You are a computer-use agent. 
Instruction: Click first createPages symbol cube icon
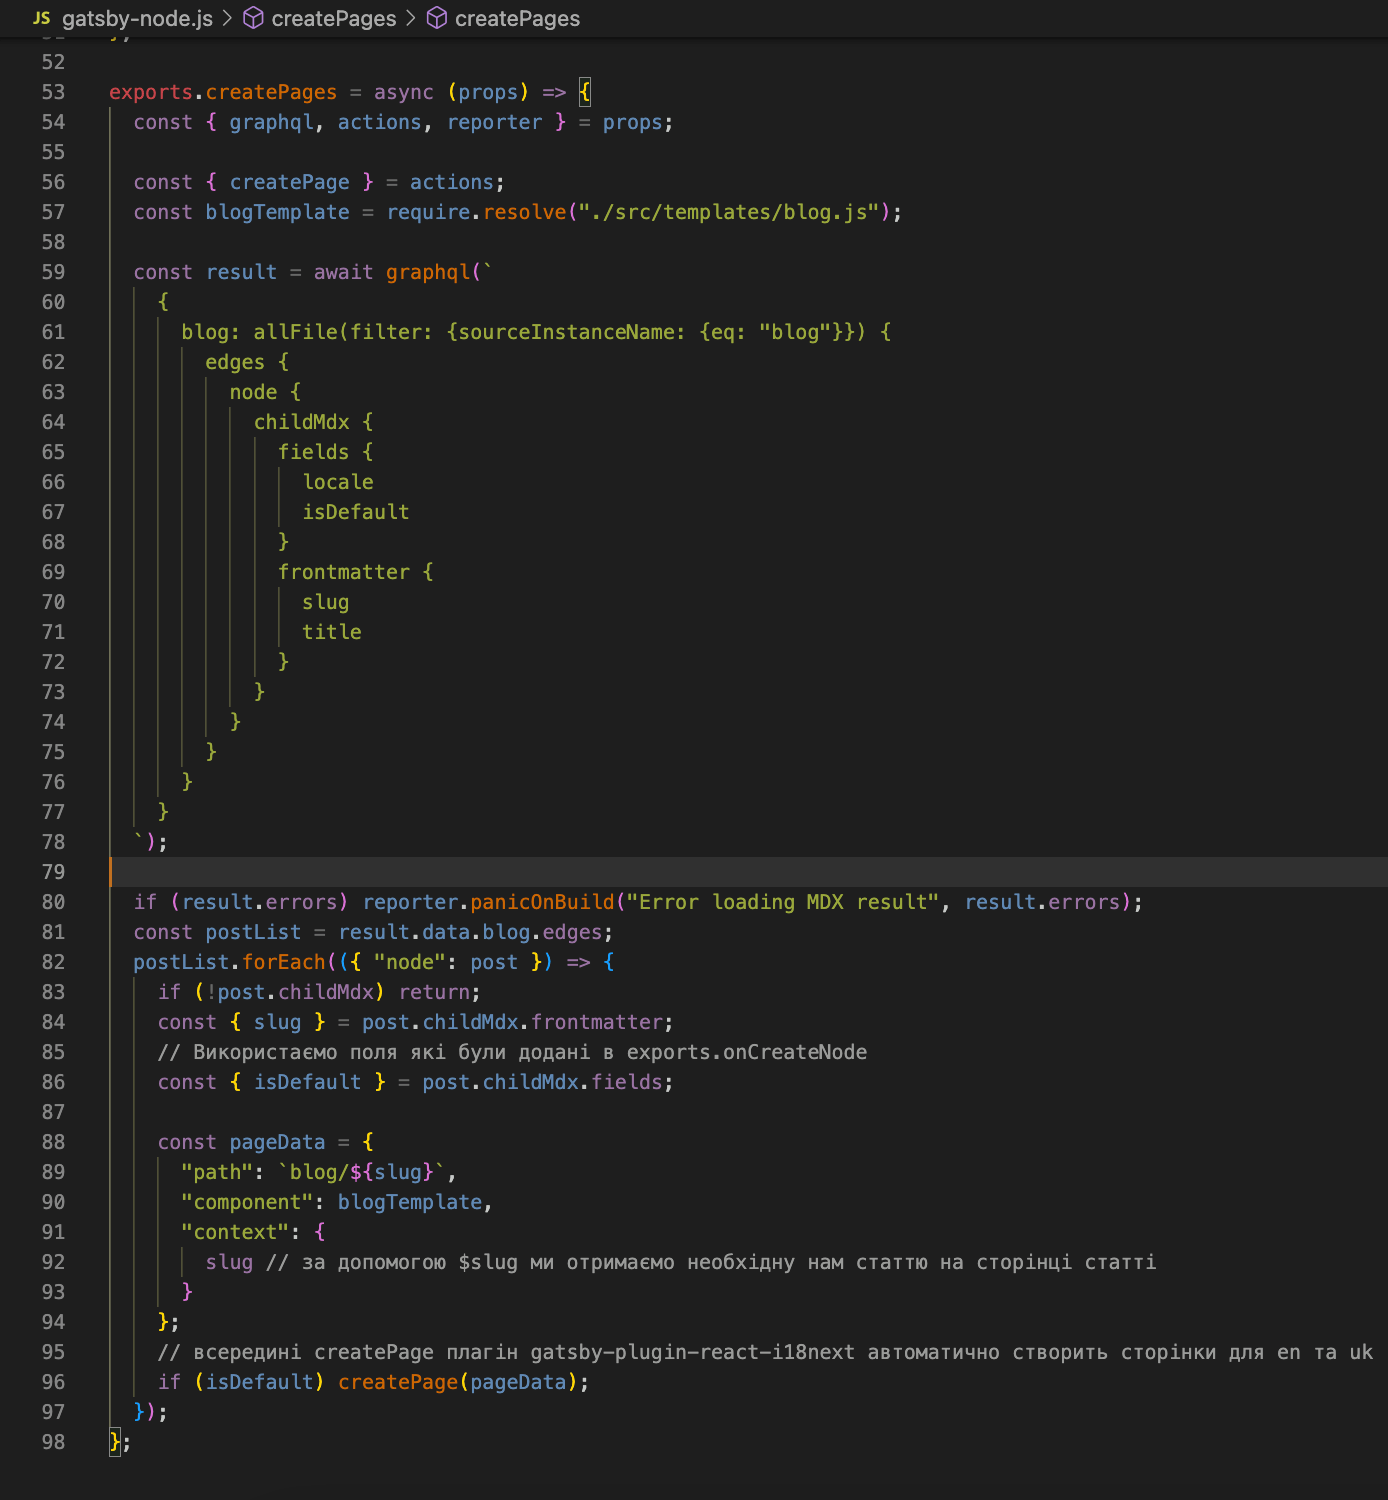point(254,18)
